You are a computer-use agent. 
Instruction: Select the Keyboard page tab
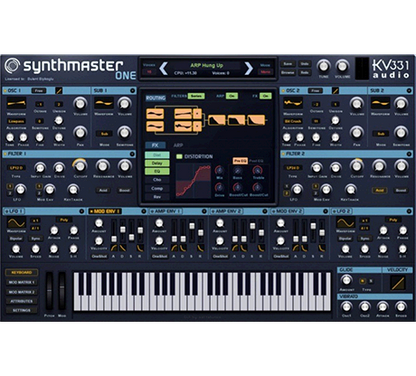(22, 273)
